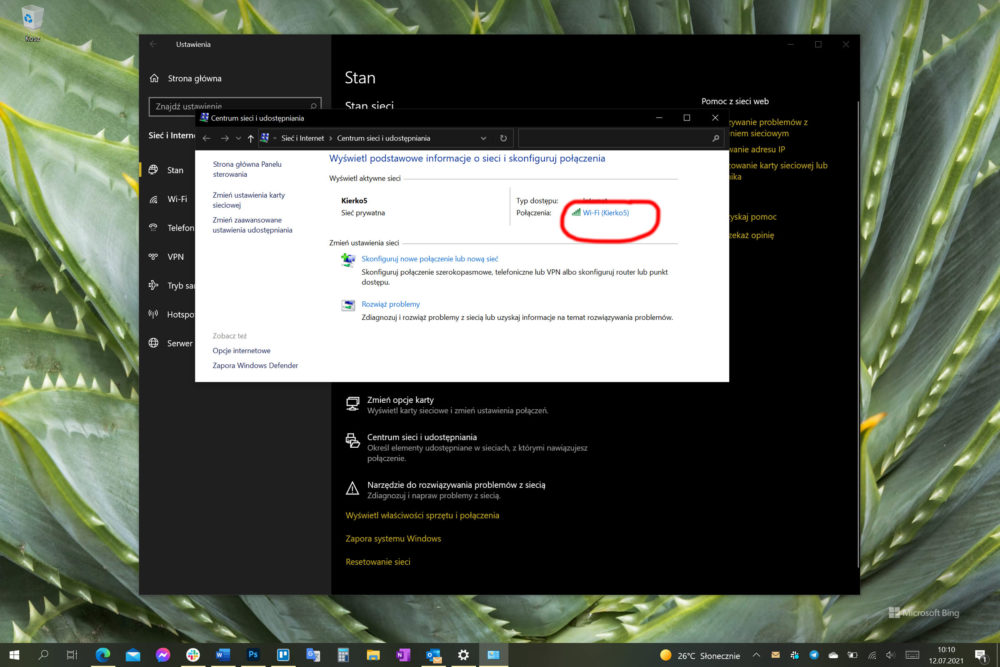
Task: Click the Control Panel search field
Action: tap(621, 138)
